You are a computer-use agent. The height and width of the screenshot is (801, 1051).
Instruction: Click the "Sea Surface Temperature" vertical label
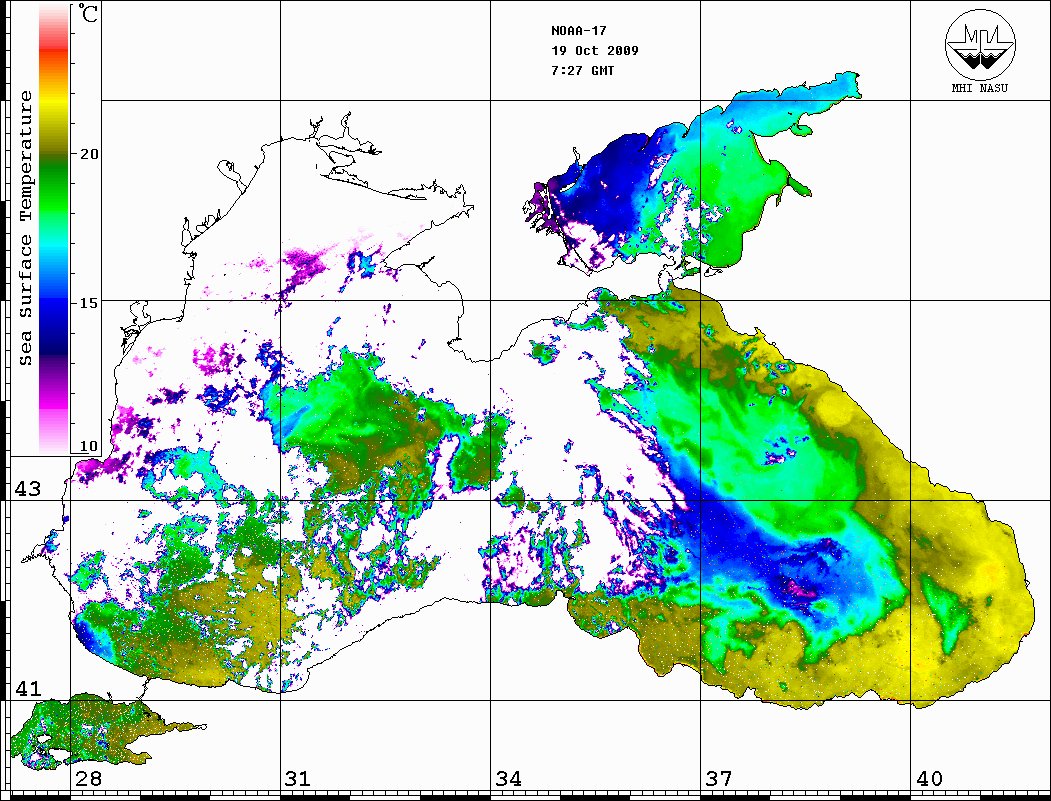(25, 228)
